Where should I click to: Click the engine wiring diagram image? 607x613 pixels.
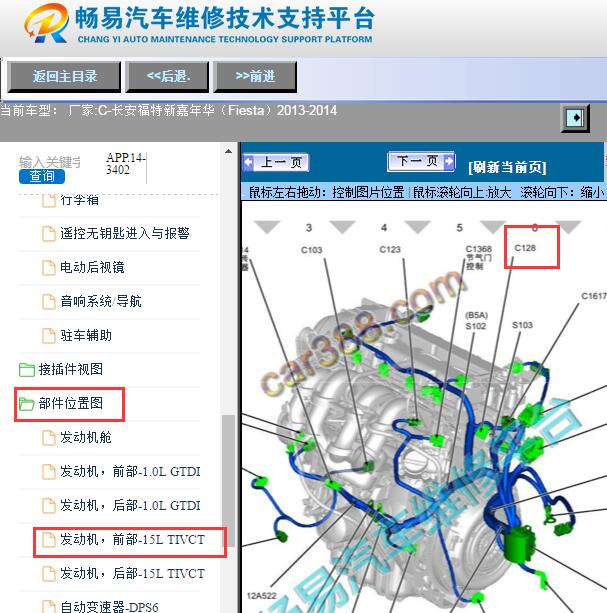tap(424, 407)
